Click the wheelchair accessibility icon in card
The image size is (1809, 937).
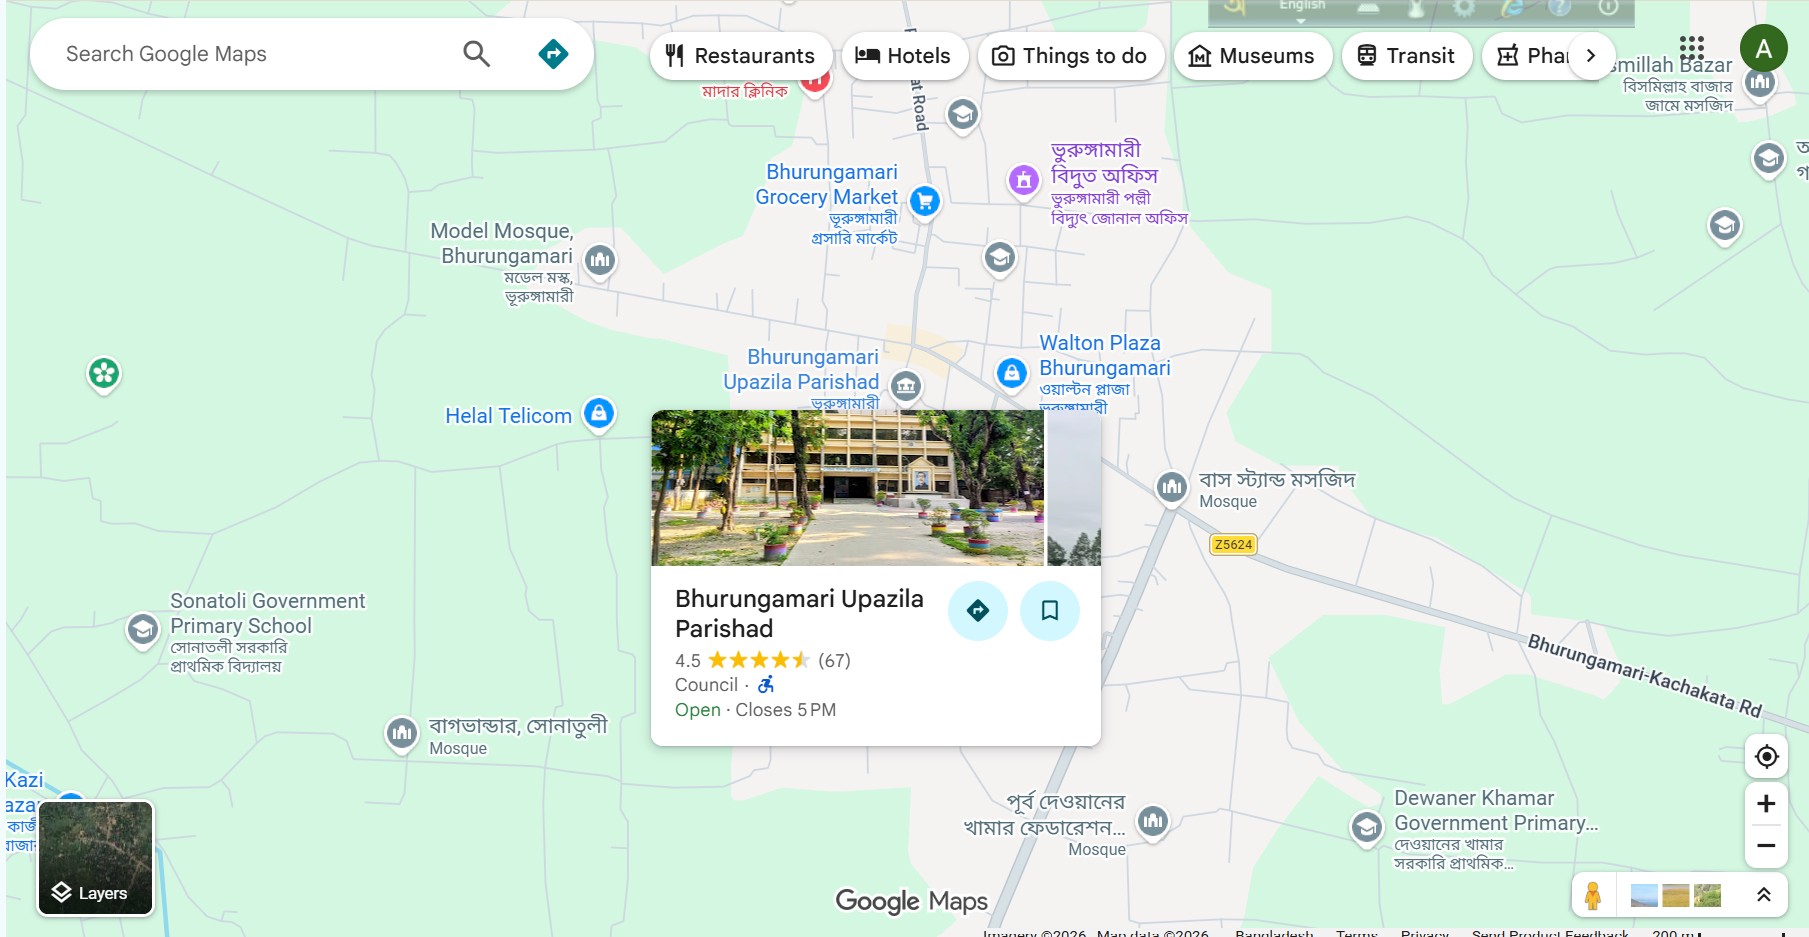click(766, 685)
